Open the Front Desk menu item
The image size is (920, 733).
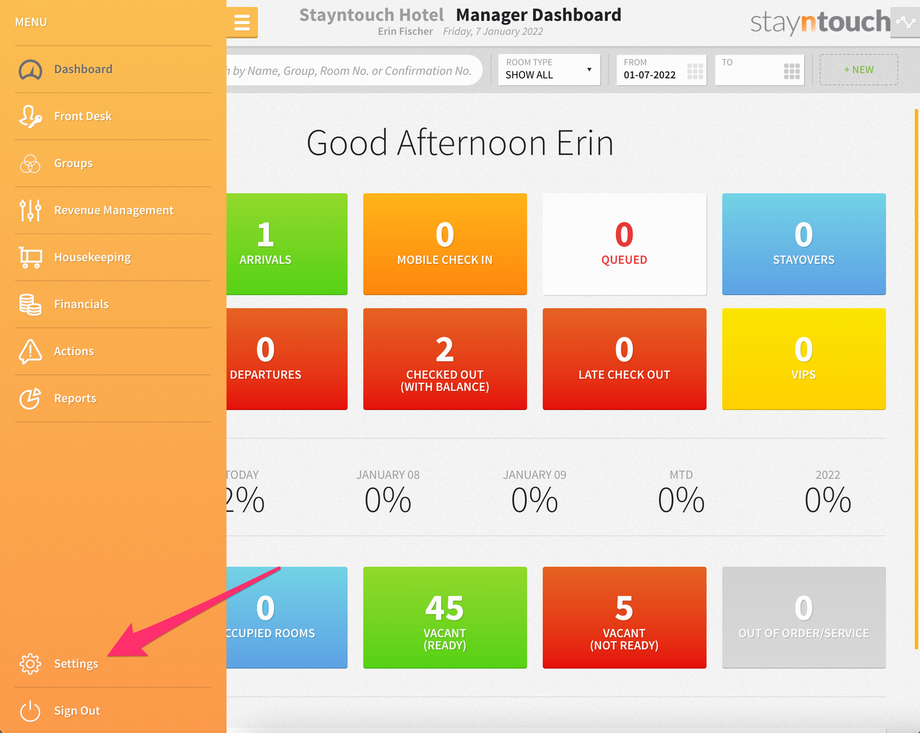[83, 116]
